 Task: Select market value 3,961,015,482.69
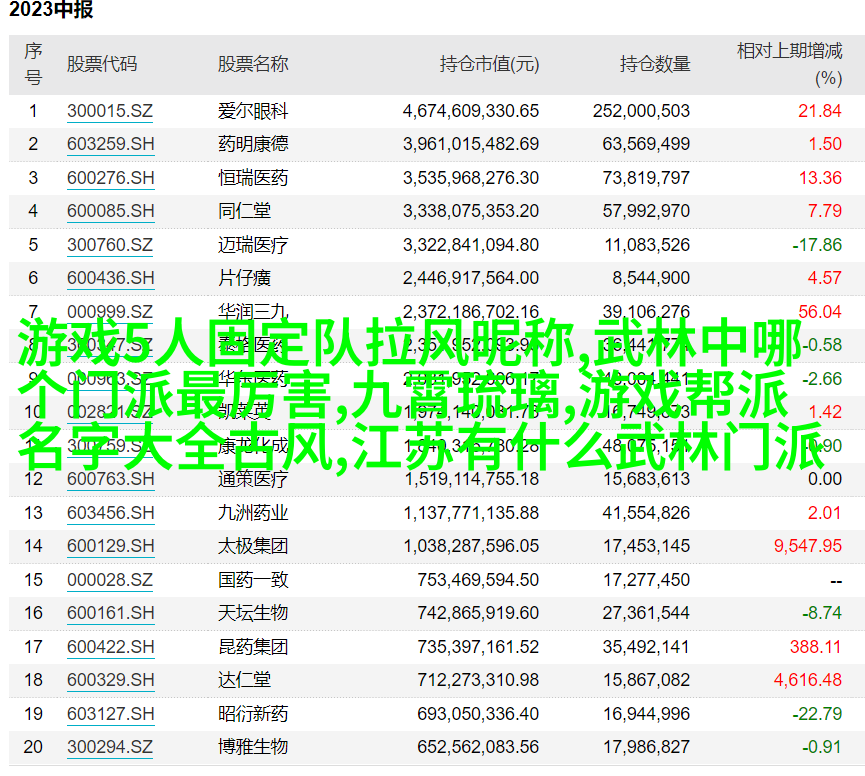471,145
